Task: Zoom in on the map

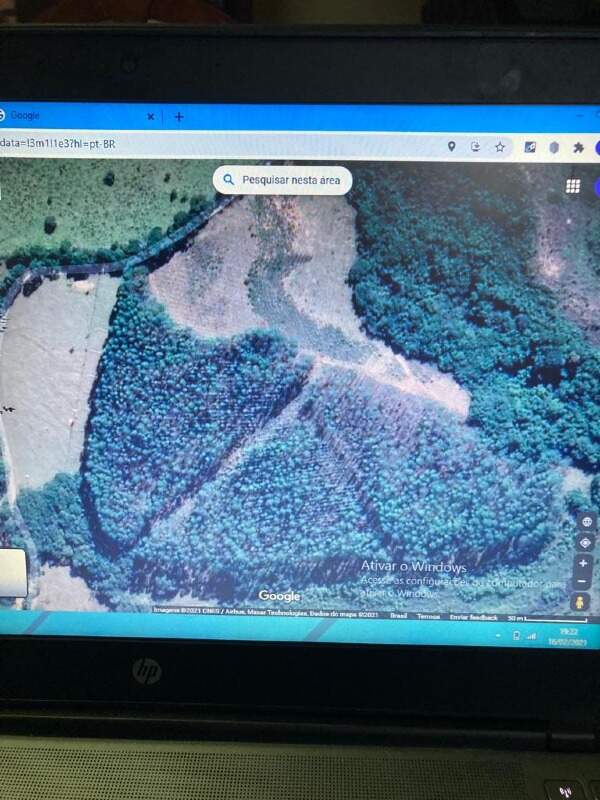Action: [584, 563]
